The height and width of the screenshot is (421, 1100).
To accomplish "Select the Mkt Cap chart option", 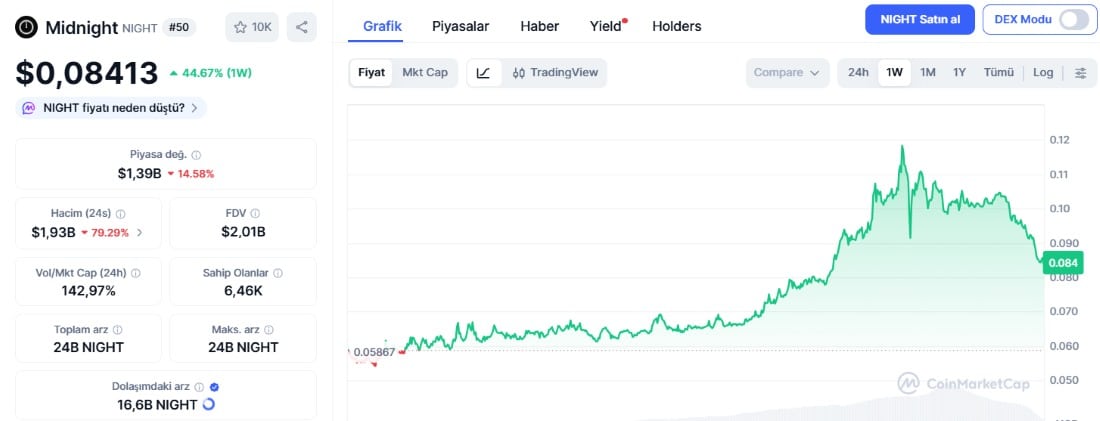I will coord(425,72).
